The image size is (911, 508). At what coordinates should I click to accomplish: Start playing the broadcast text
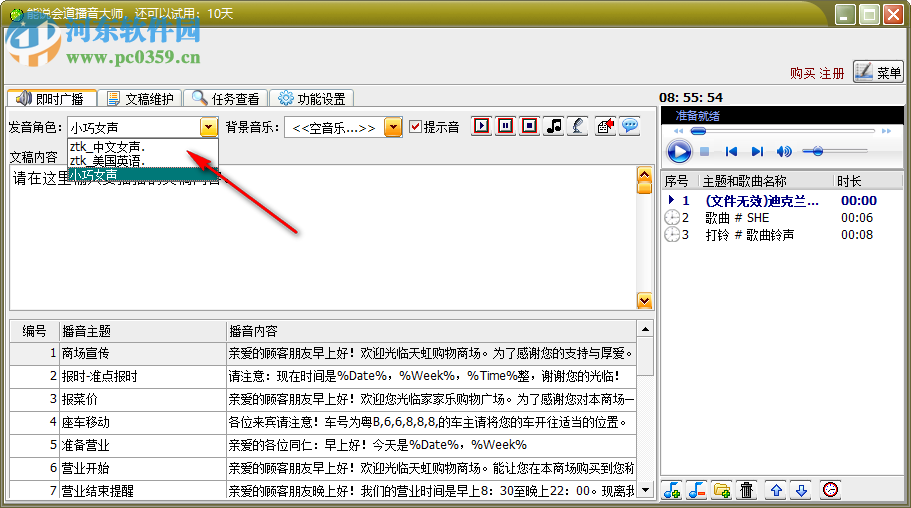pyautogui.click(x=482, y=126)
